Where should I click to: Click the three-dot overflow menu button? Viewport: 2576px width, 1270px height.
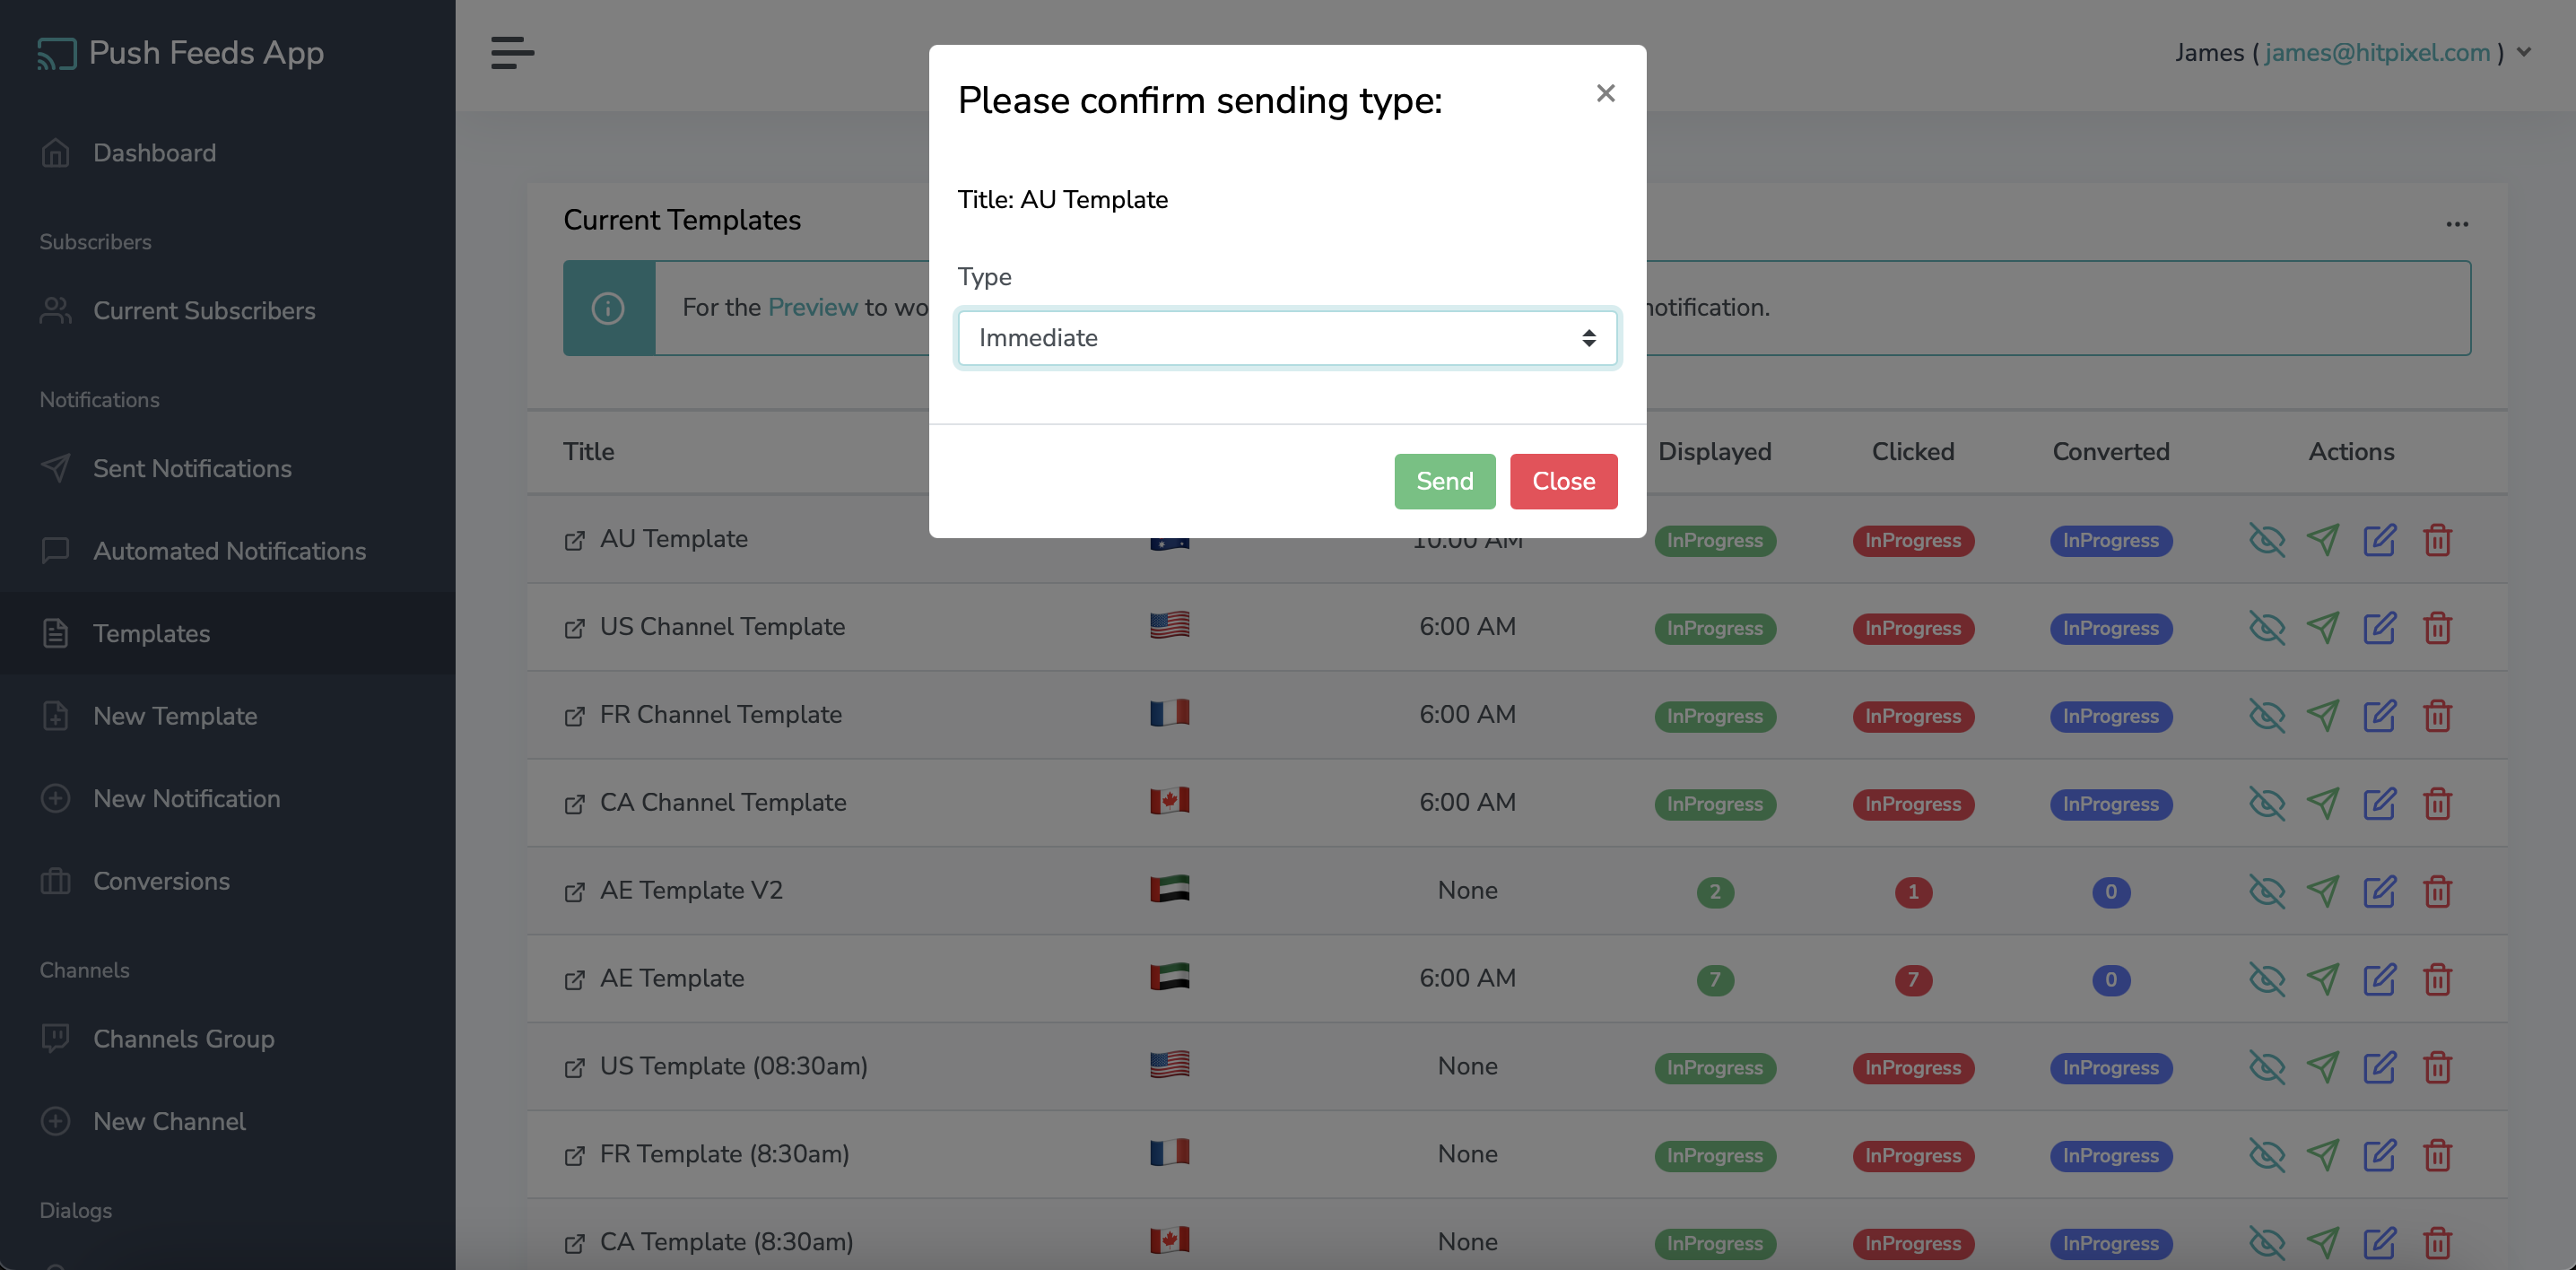click(x=2458, y=223)
